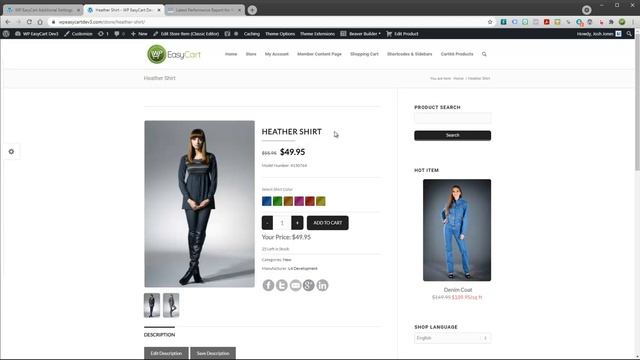Open Member Content Page in navigation
Viewport: 640px width, 360px height.
(319, 54)
